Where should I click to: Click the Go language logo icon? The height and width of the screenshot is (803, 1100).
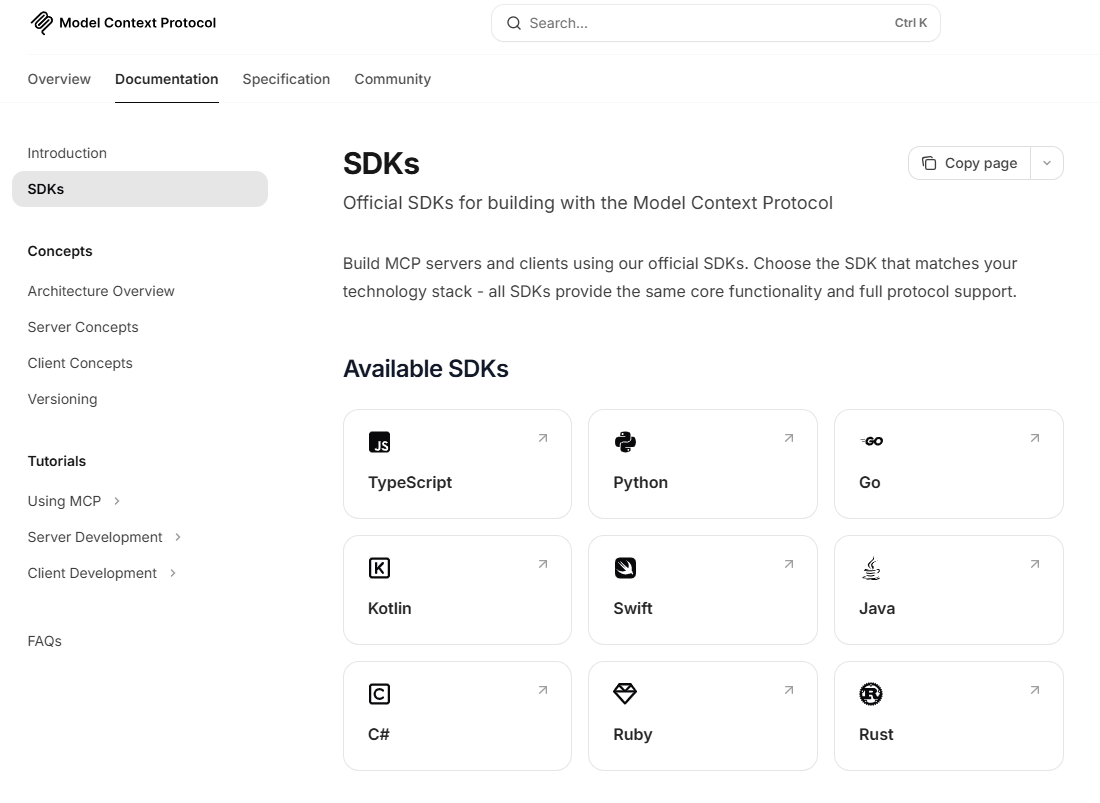coord(871,441)
